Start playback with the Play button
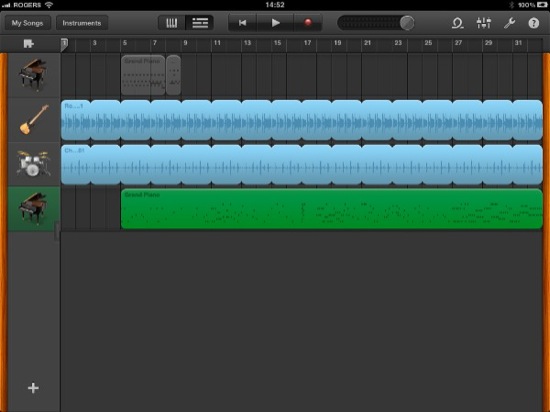The height and width of the screenshot is (412, 550). (276, 23)
